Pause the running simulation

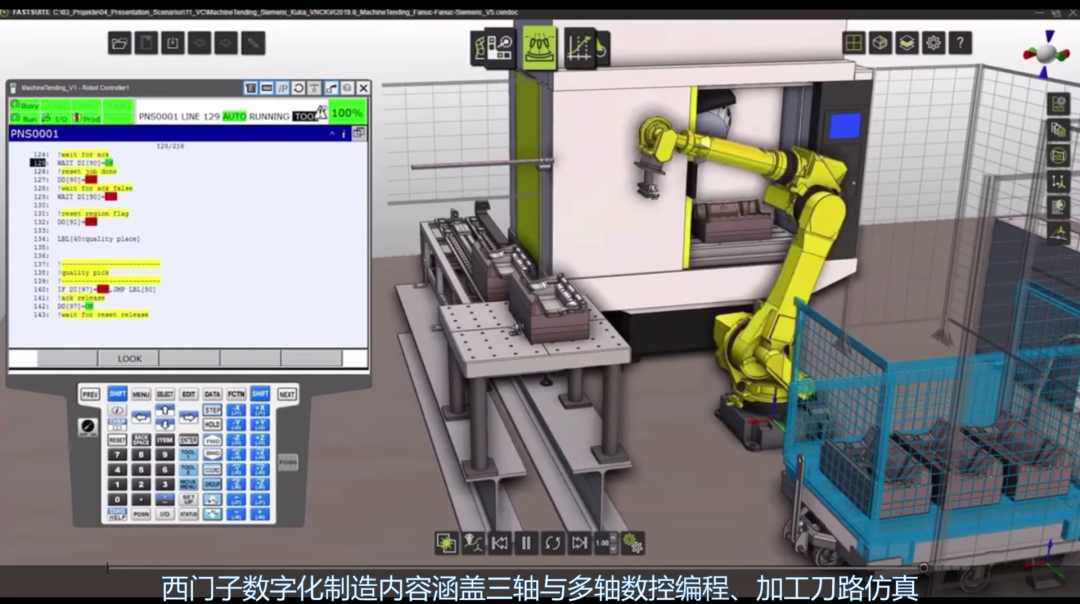tap(527, 541)
